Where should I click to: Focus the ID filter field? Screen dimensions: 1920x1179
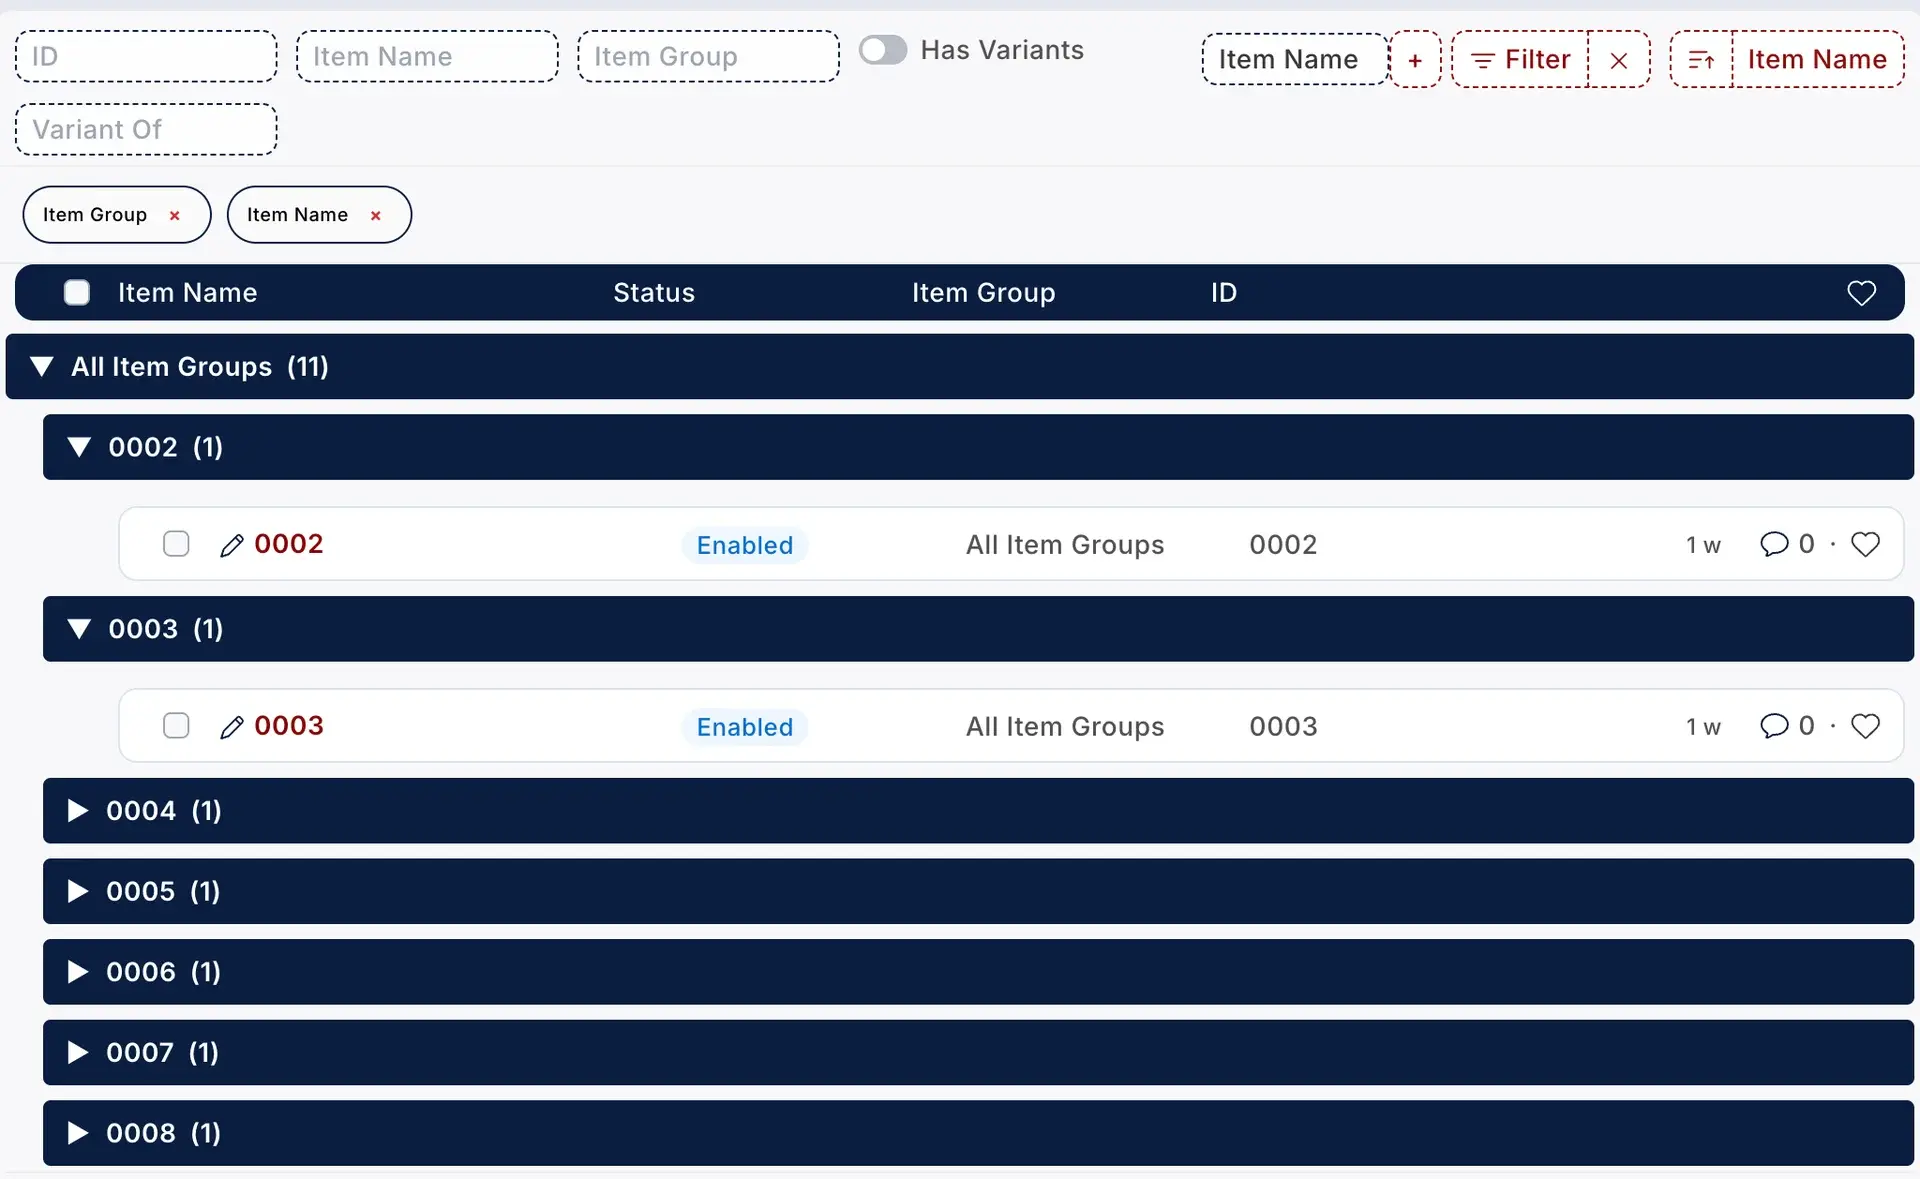[146, 56]
